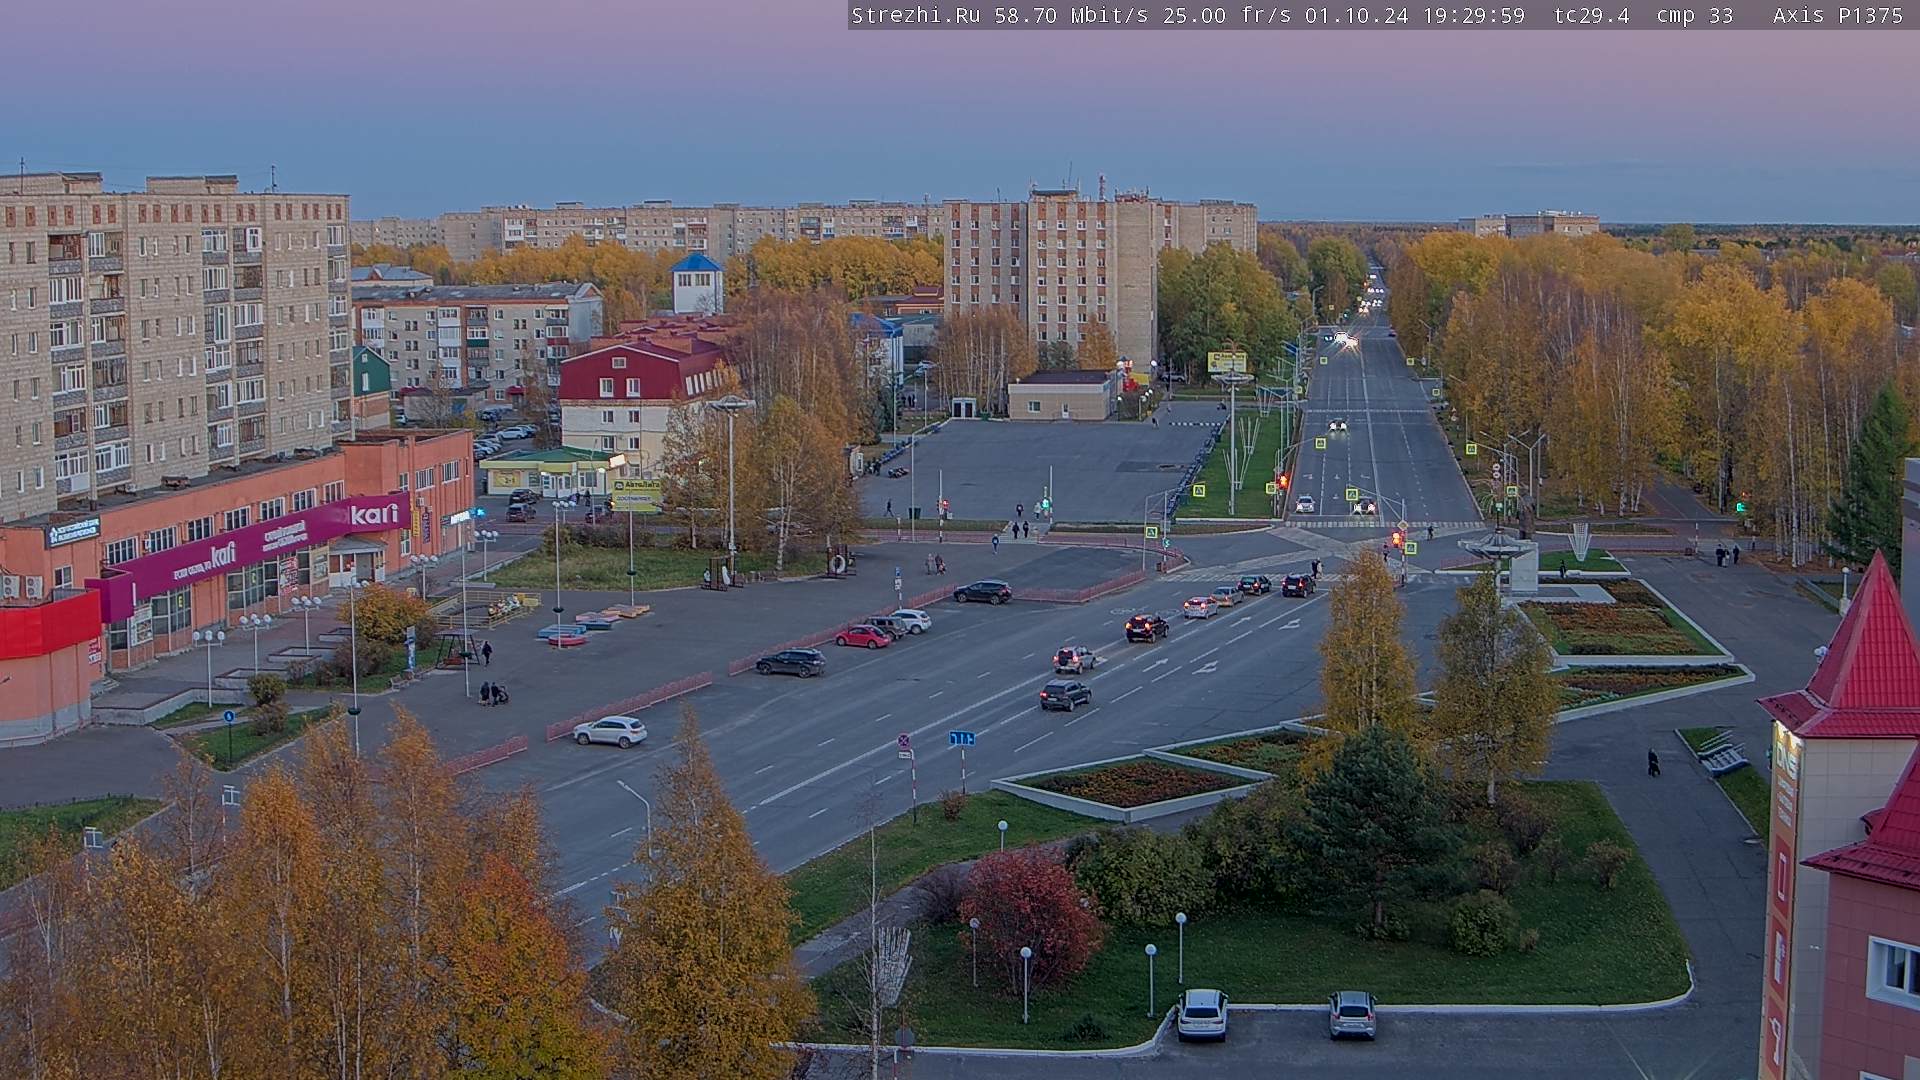The width and height of the screenshot is (1920, 1080).
Task: Click the large white kari store sign
Action: 374,514
